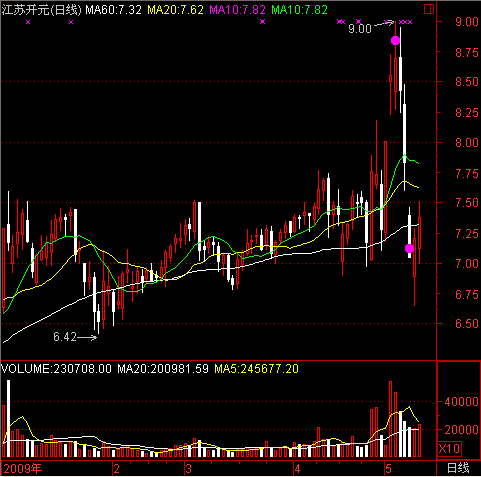
Task: Click month 3 marker on the time axis
Action: click(189, 469)
